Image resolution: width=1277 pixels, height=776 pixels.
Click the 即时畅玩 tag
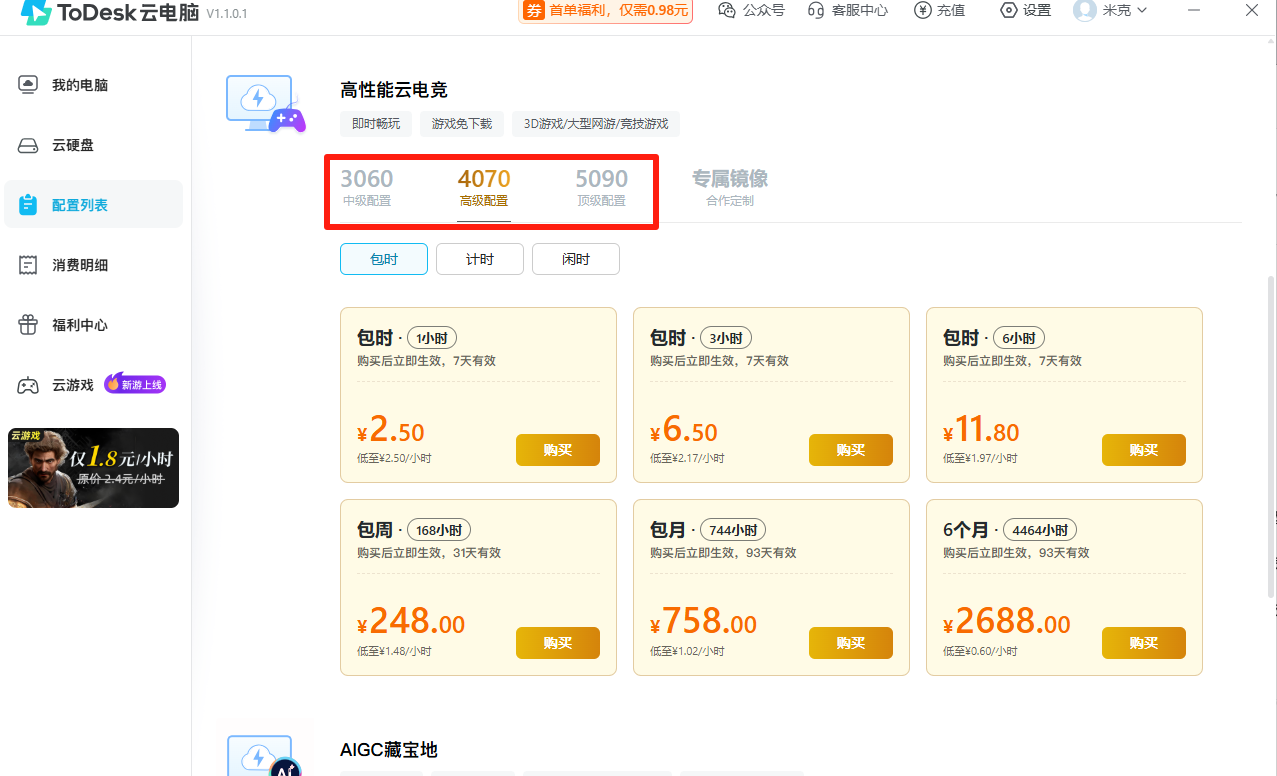(x=376, y=124)
